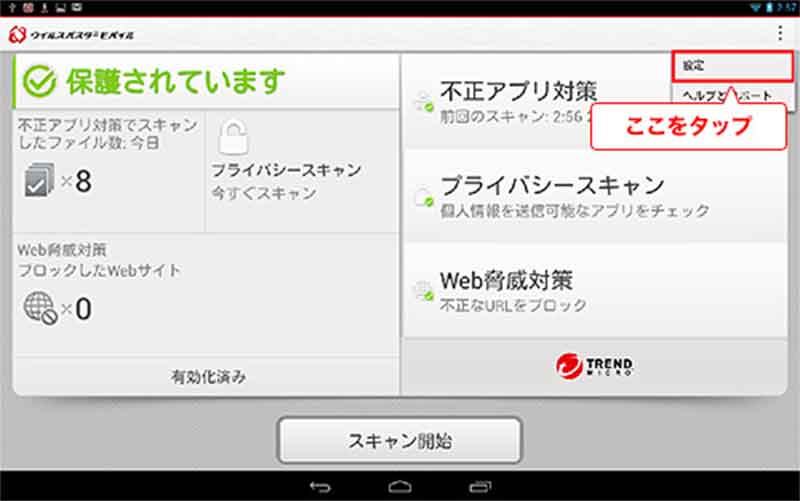Image resolution: width=800 pixels, height=501 pixels.
Task: Tap the Web脅威対策 status icon
Action: [423, 291]
